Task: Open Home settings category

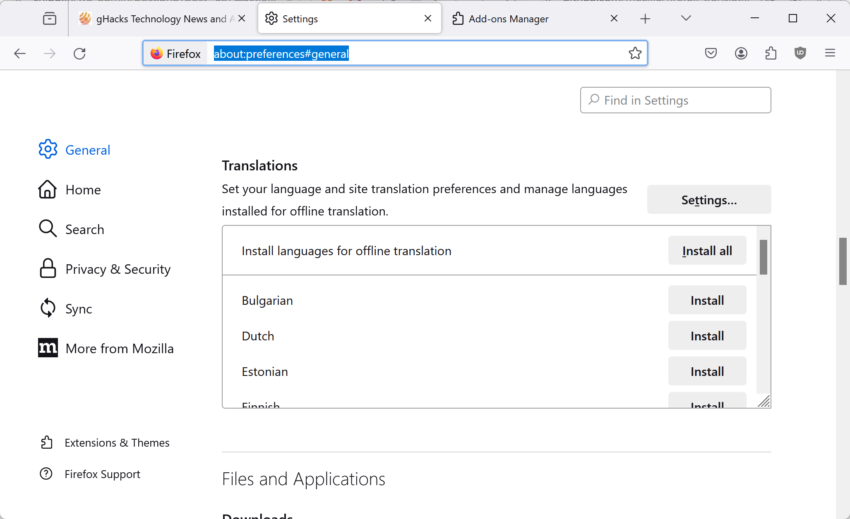Action: pos(69,190)
